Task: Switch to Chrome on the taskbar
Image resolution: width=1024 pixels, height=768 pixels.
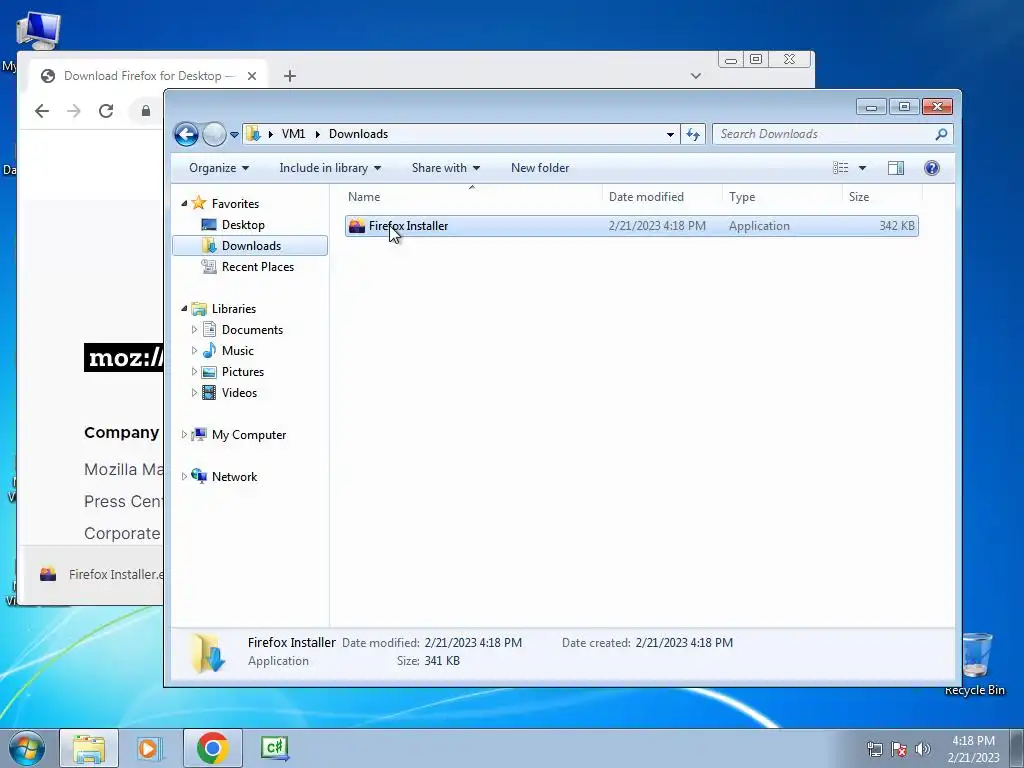Action: click(212, 748)
